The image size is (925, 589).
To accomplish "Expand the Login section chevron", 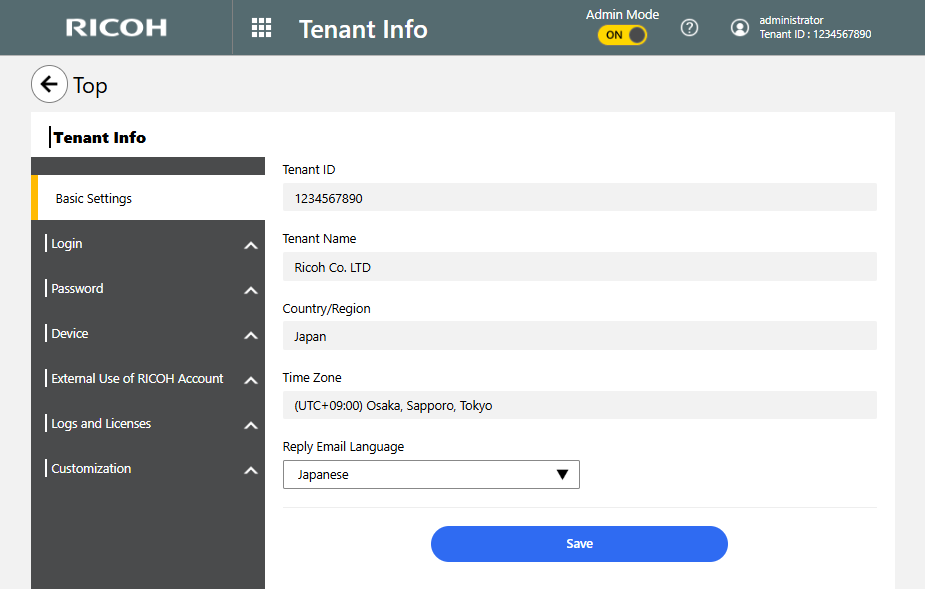I will tap(250, 245).
